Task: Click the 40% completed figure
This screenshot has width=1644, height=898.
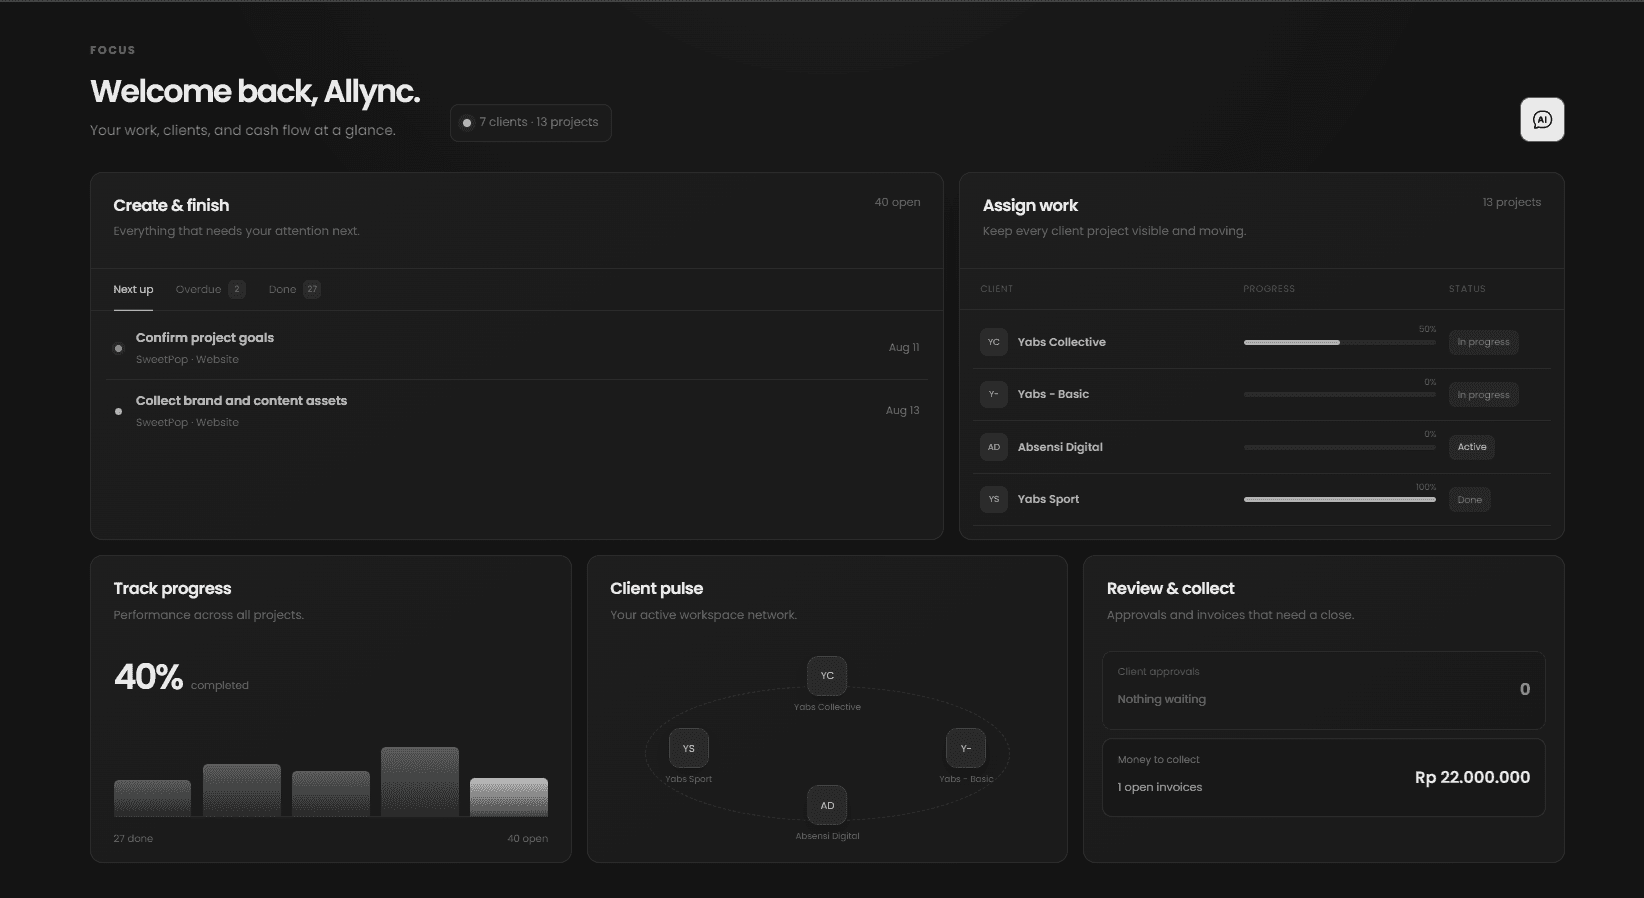Action: 148,677
